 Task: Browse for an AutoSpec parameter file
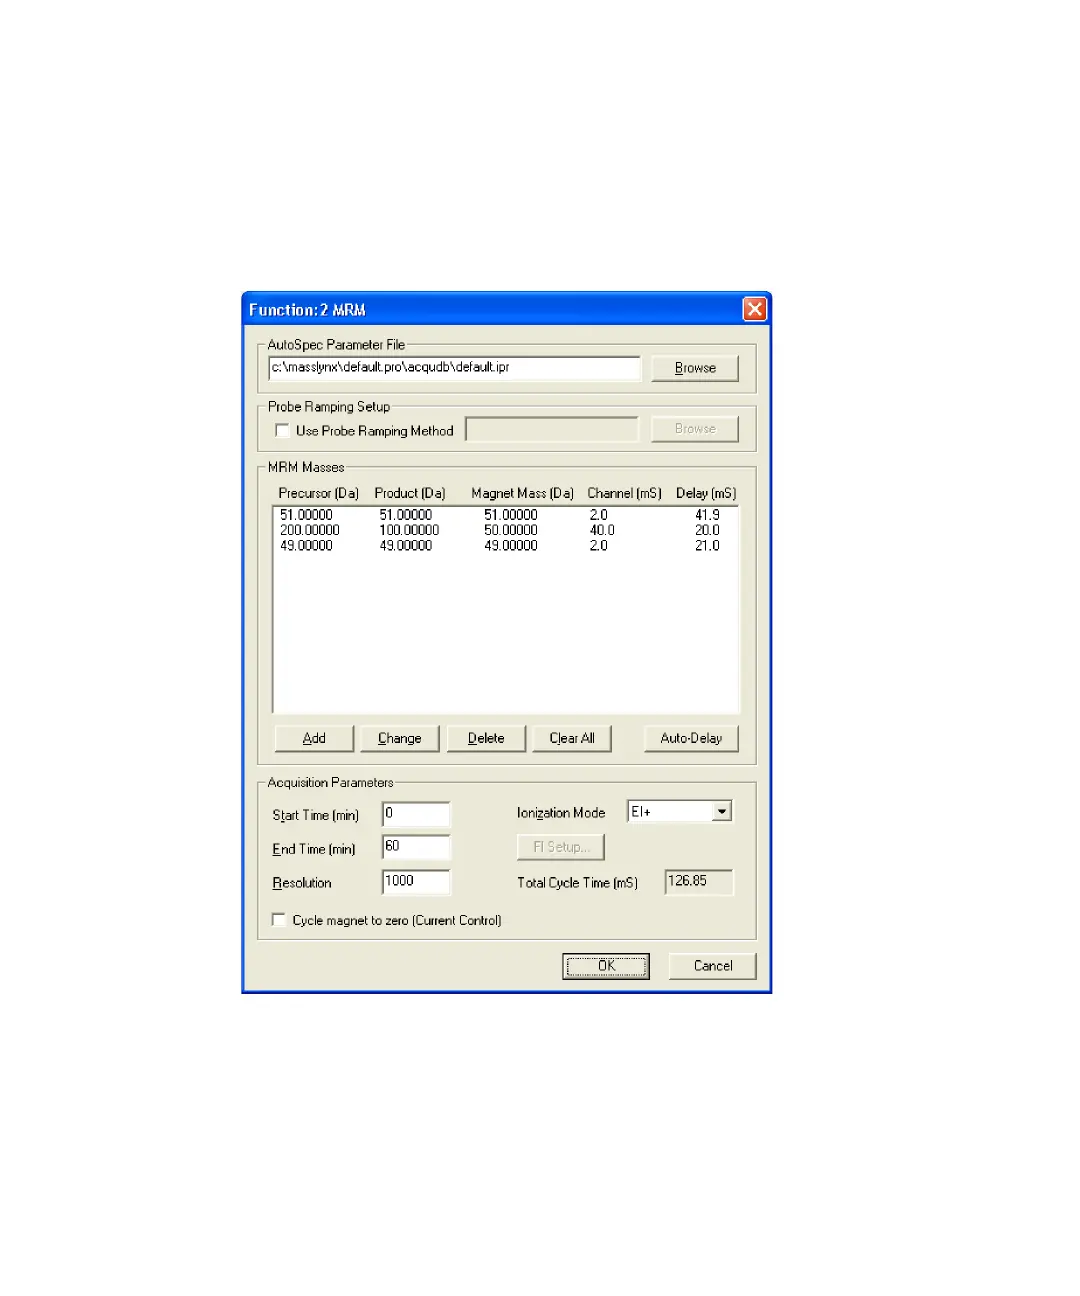pos(695,368)
